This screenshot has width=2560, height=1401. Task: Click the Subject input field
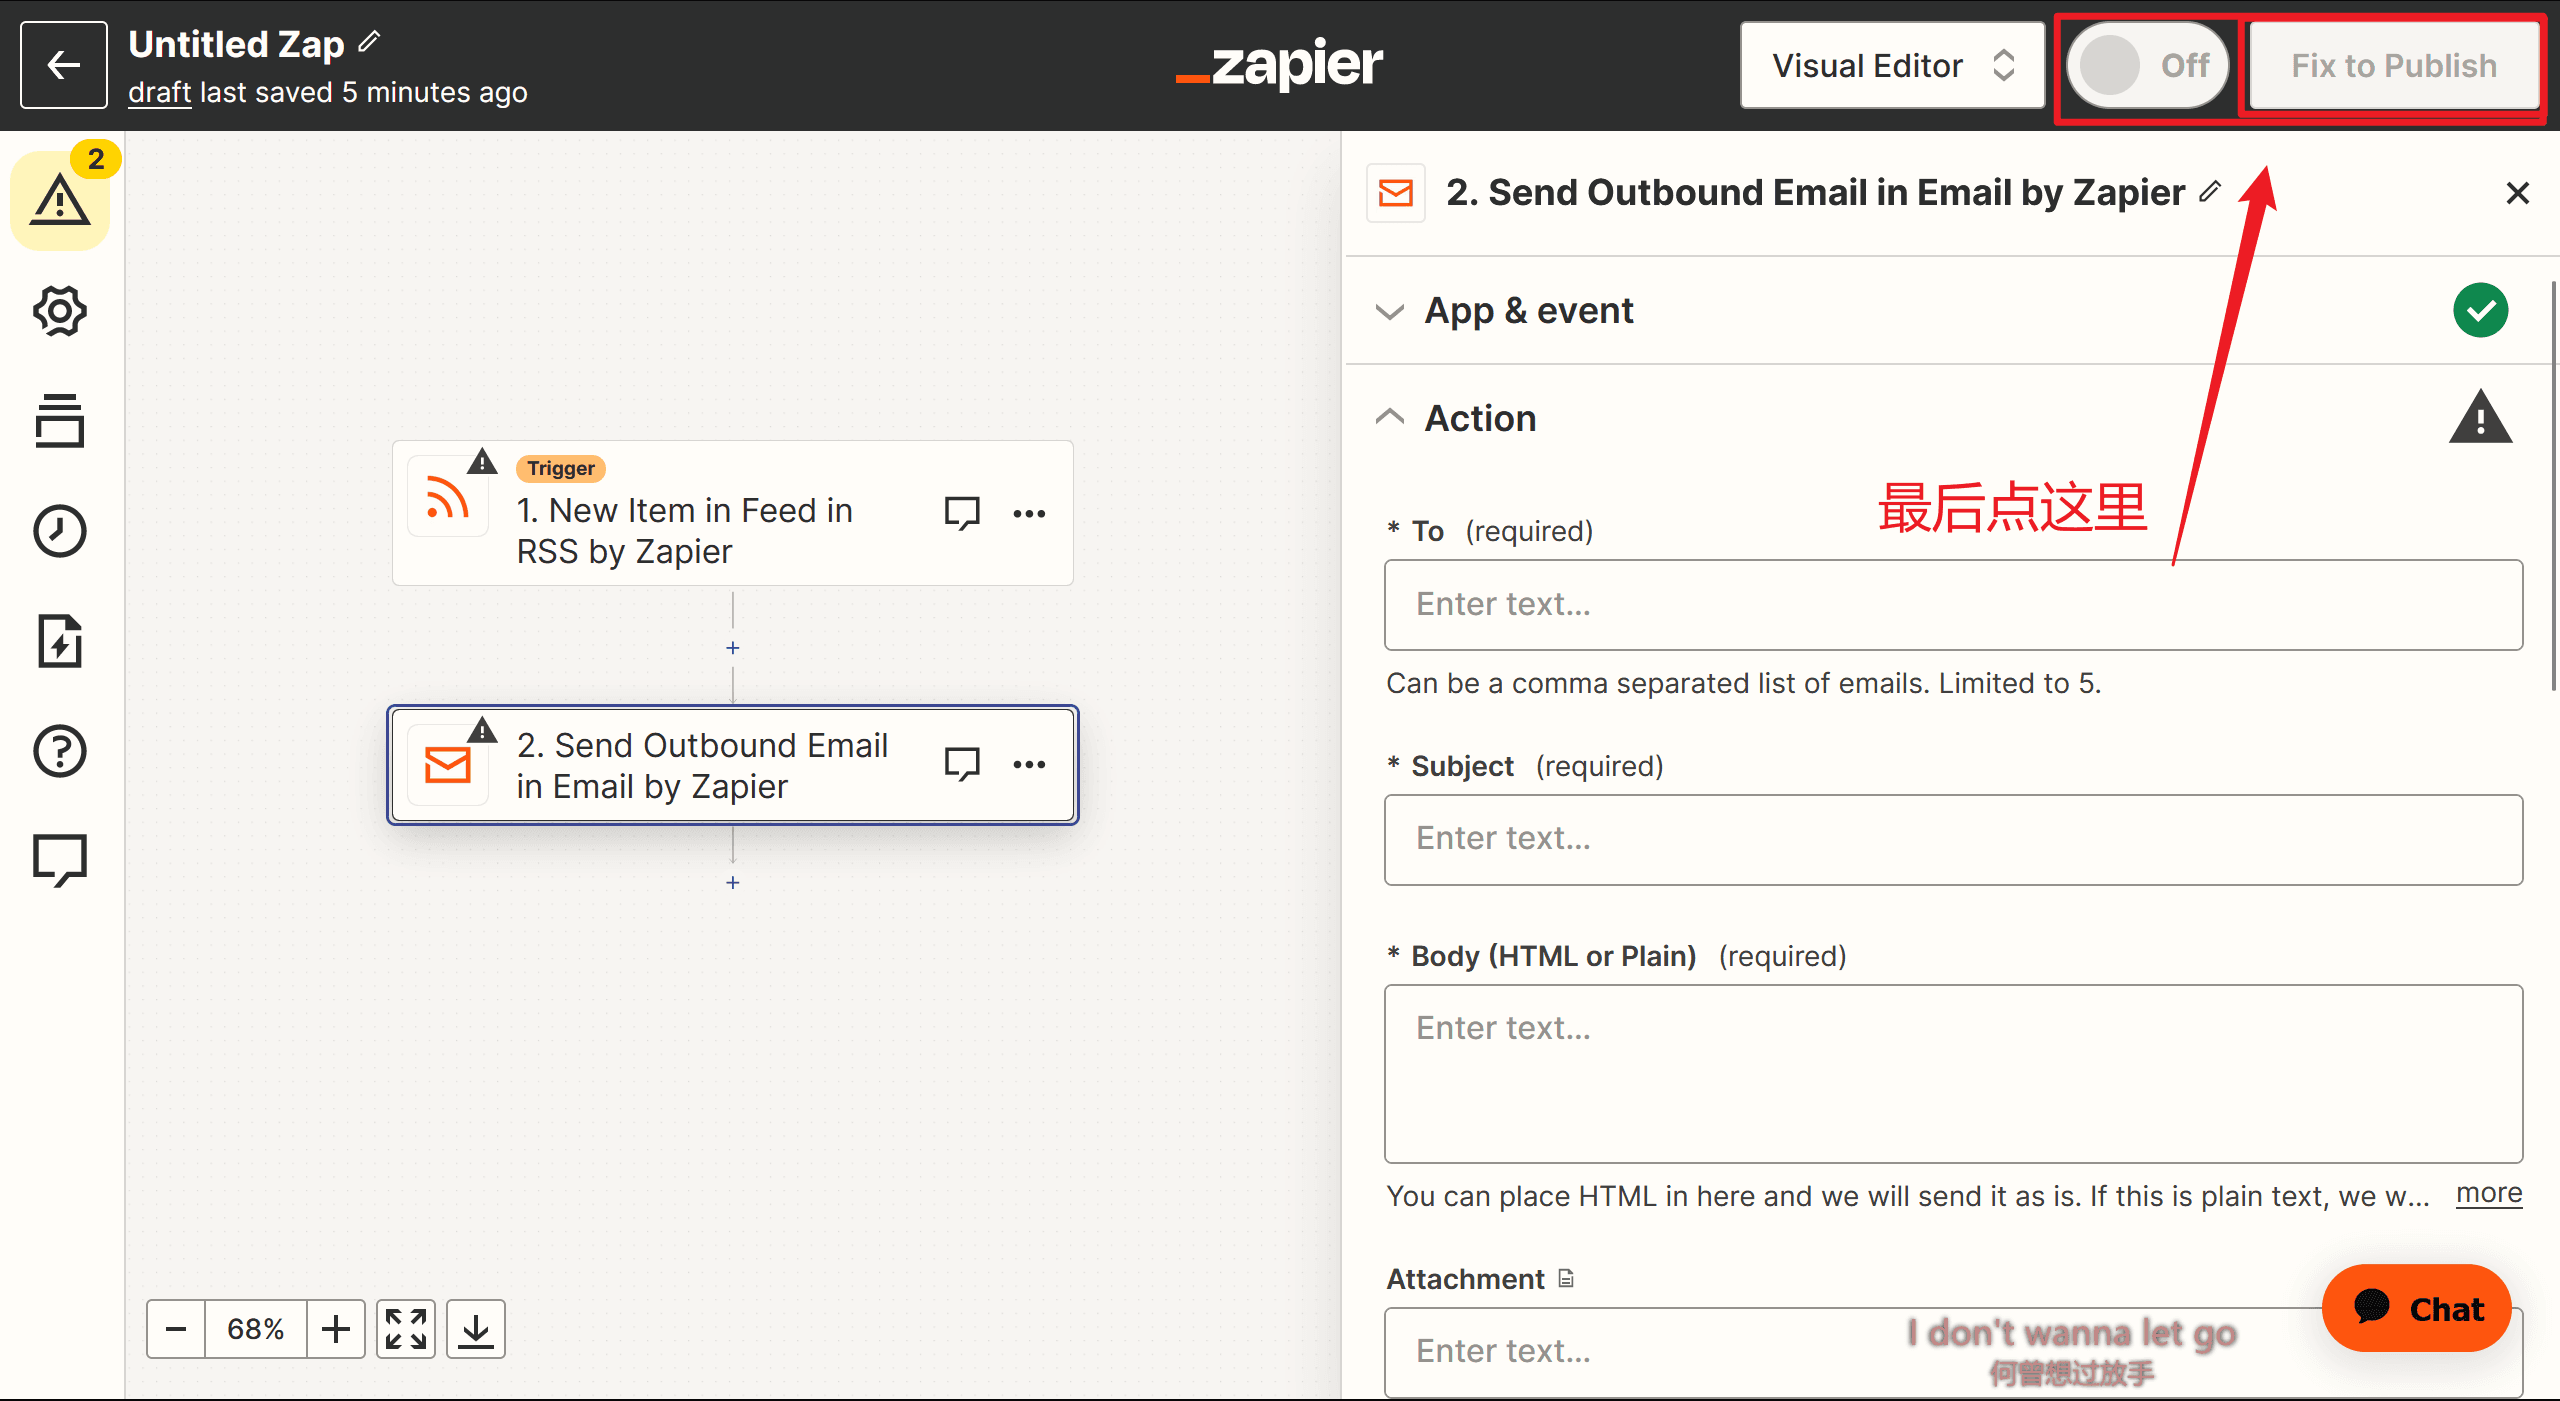1953,839
